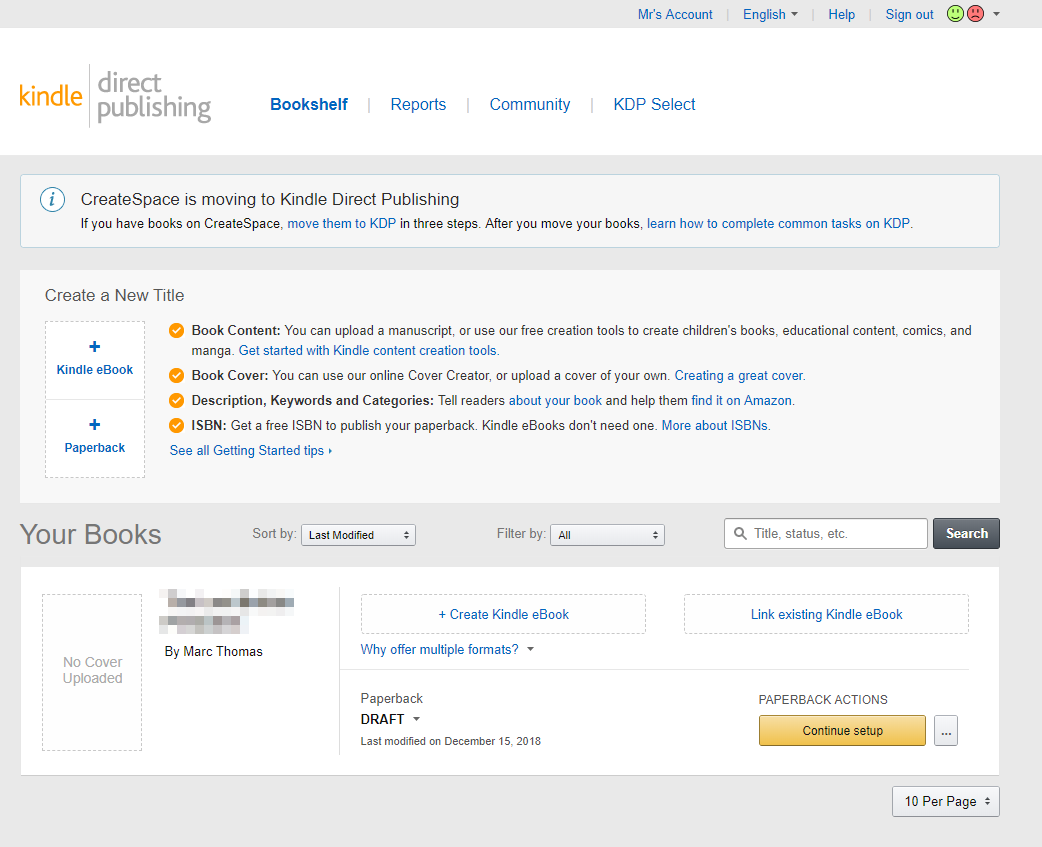The height and width of the screenshot is (847, 1042).
Task: Click the PAPERBACK ACTIONS label
Action: click(x=823, y=700)
